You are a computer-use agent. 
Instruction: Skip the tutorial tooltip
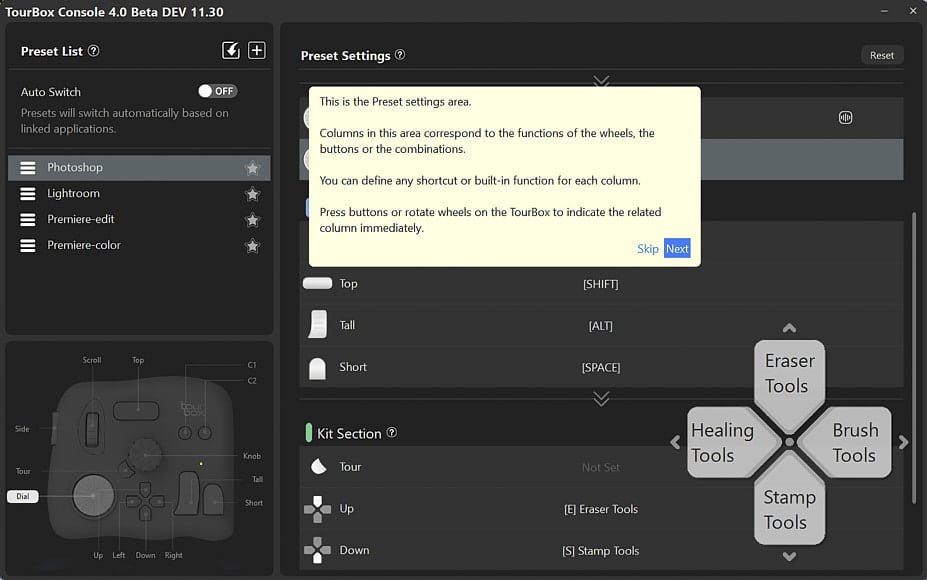(647, 249)
